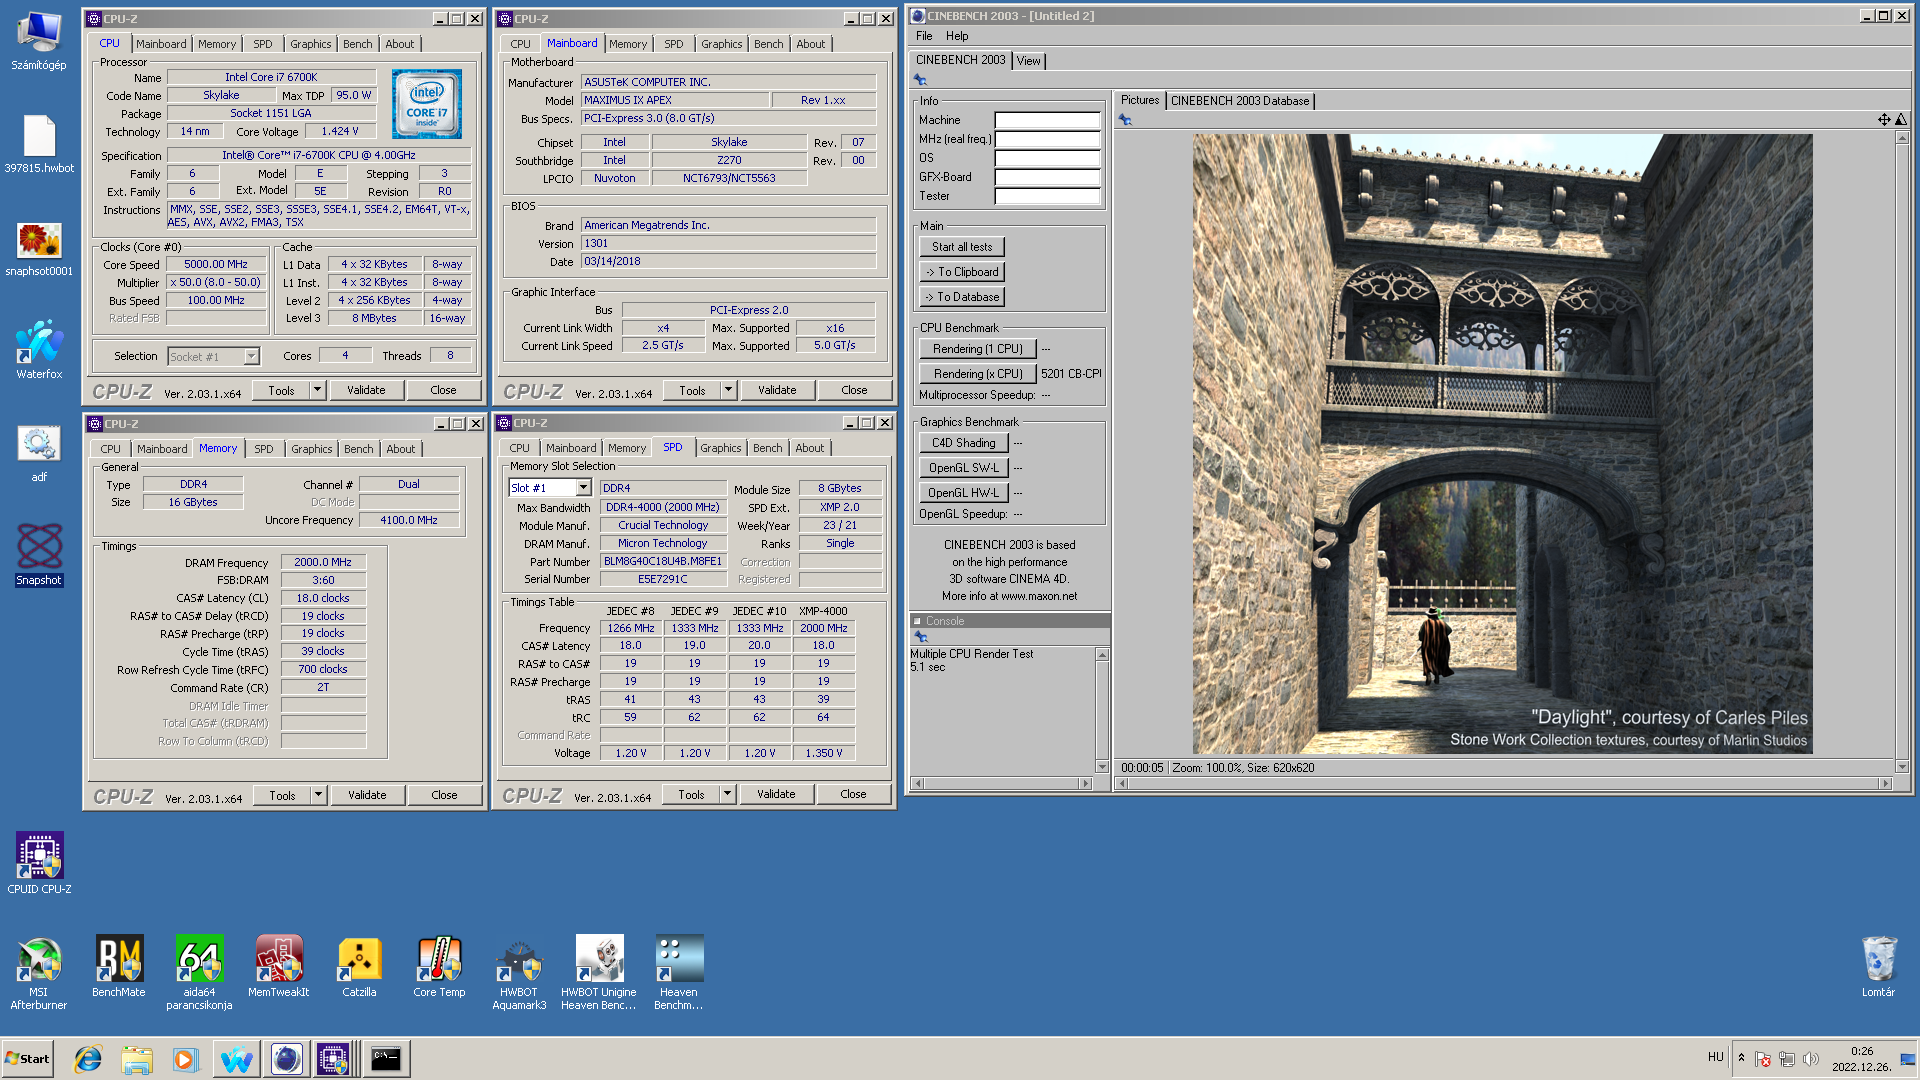Run Rendering (x CPU) benchmark

coord(977,374)
